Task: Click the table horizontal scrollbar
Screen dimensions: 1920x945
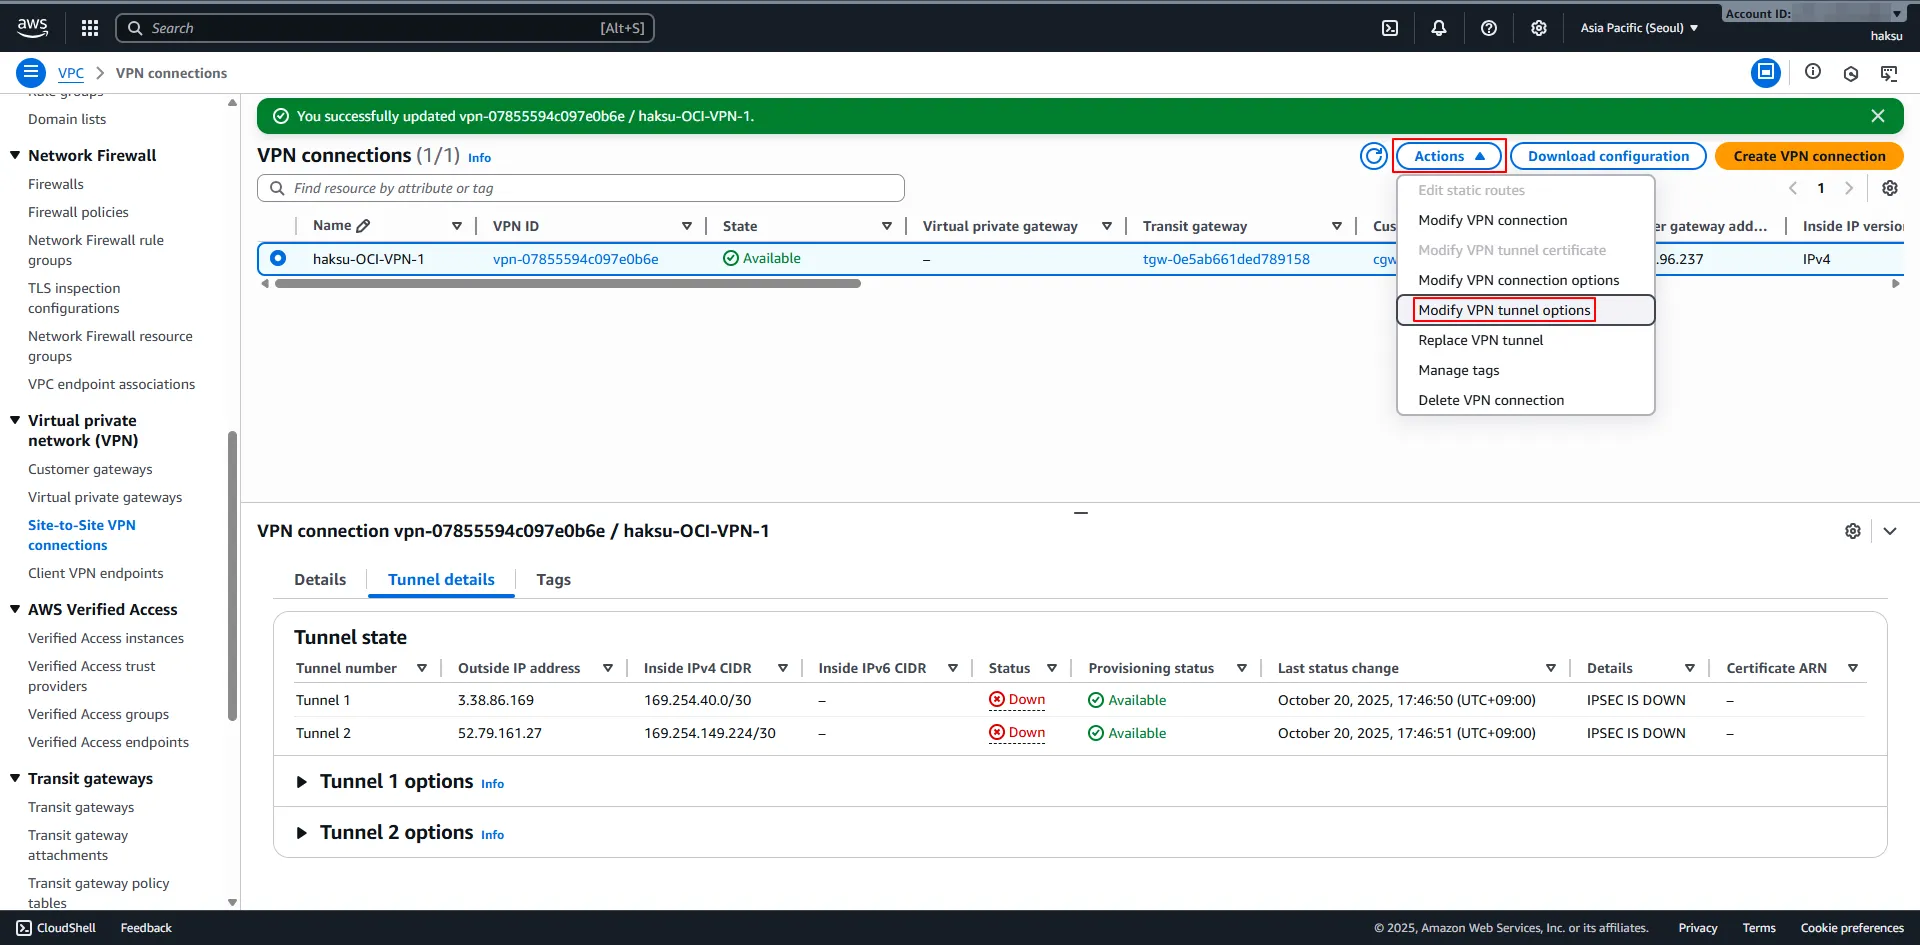Action: 567,284
